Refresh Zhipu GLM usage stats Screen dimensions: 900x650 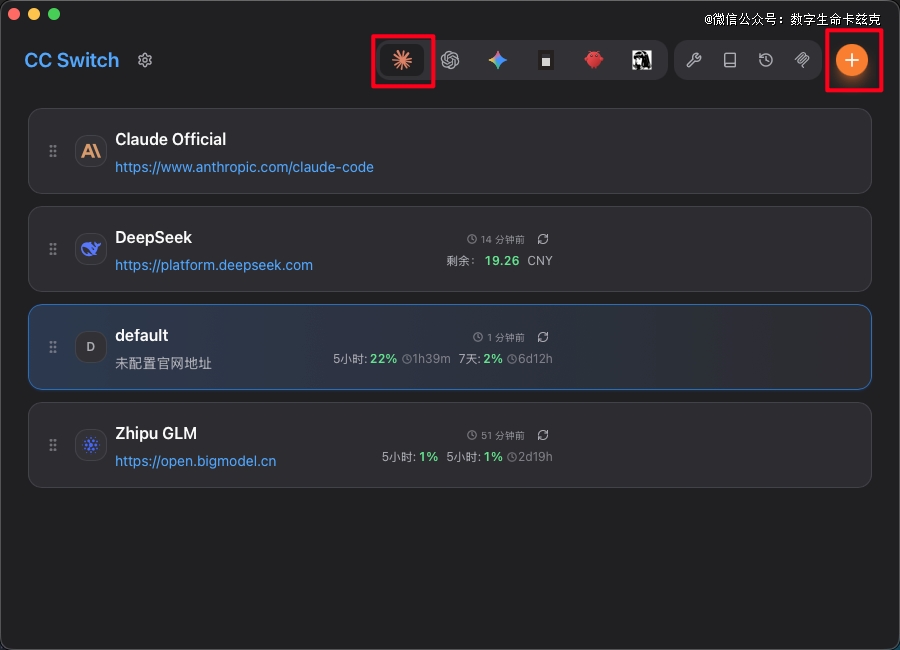click(543, 435)
